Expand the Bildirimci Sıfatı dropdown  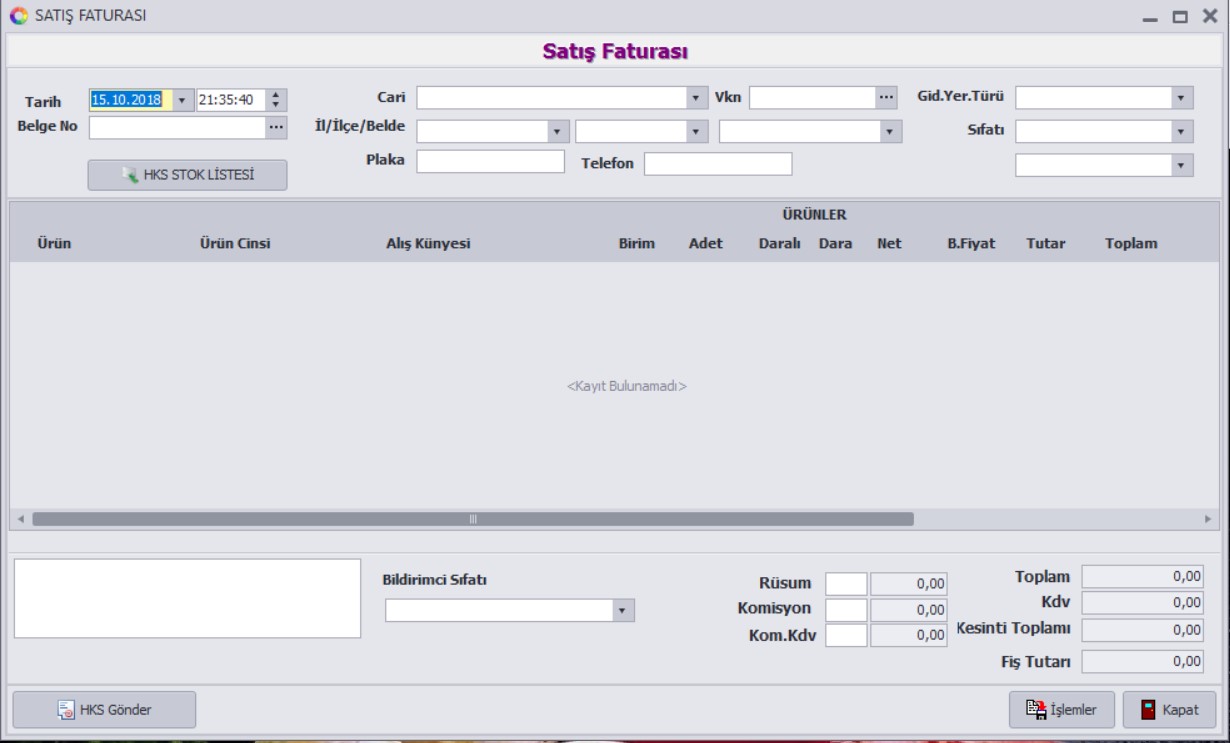pos(624,610)
